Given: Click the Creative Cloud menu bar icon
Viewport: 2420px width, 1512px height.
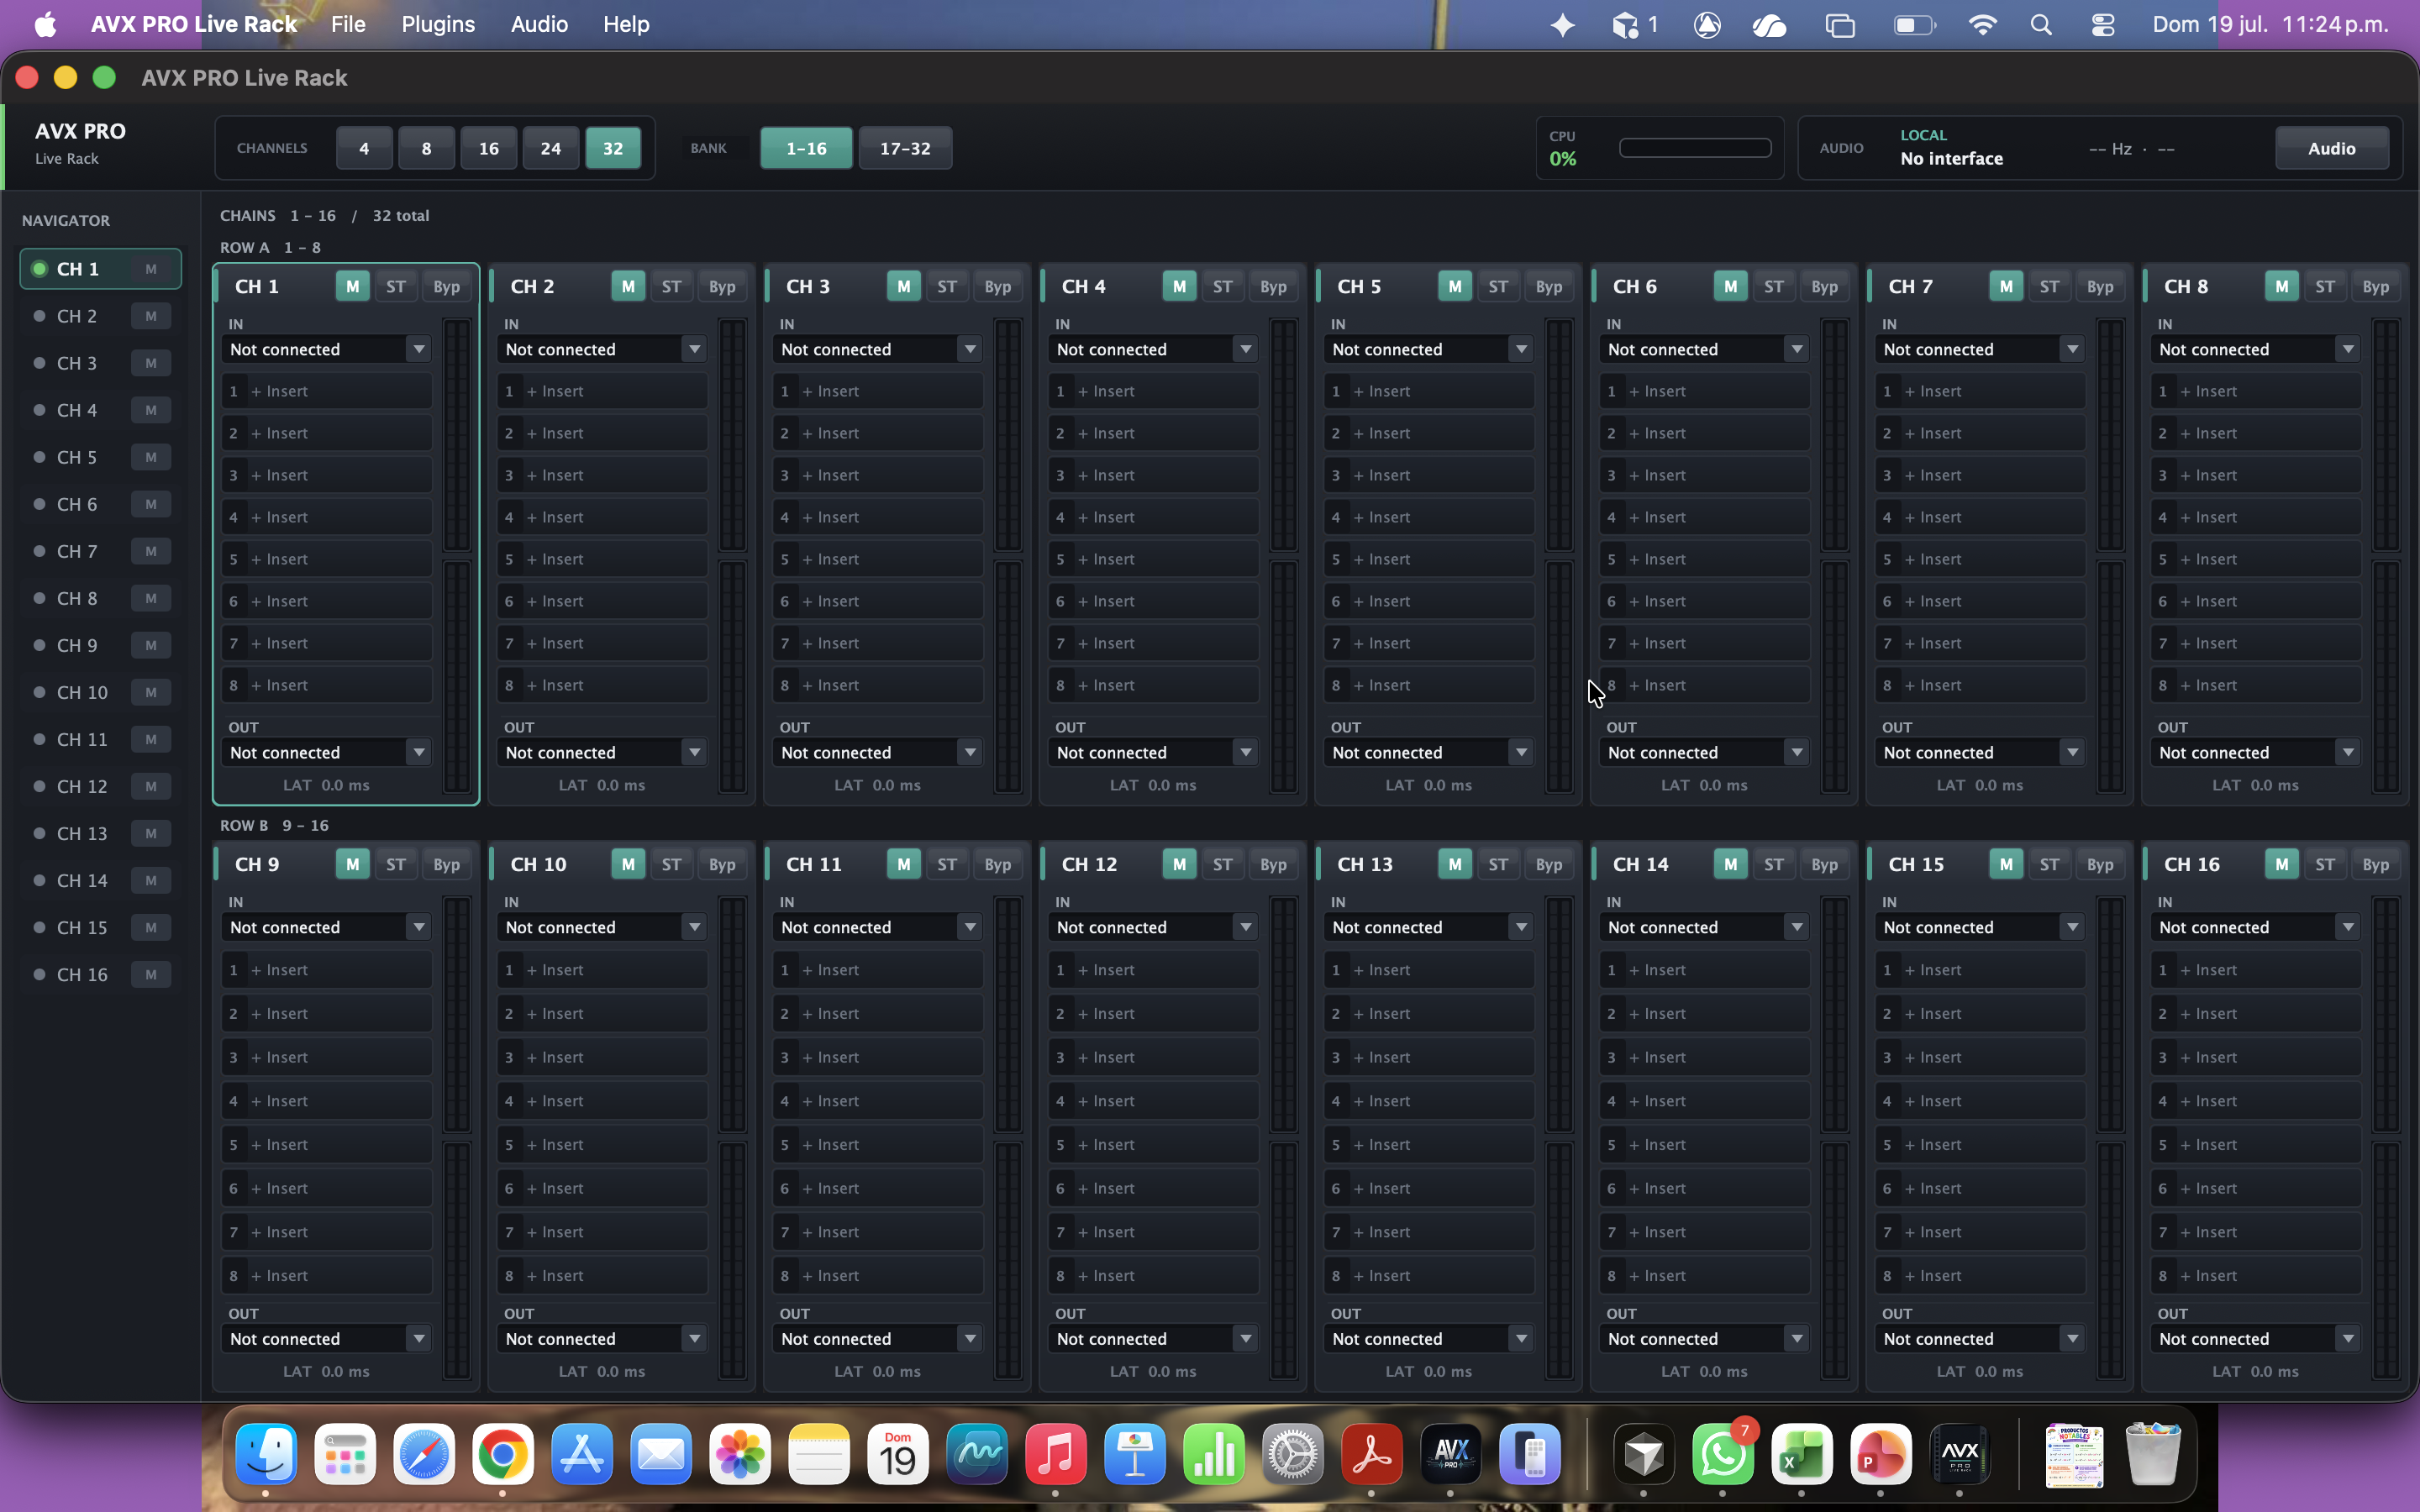Looking at the screenshot, I should click(1769, 24).
